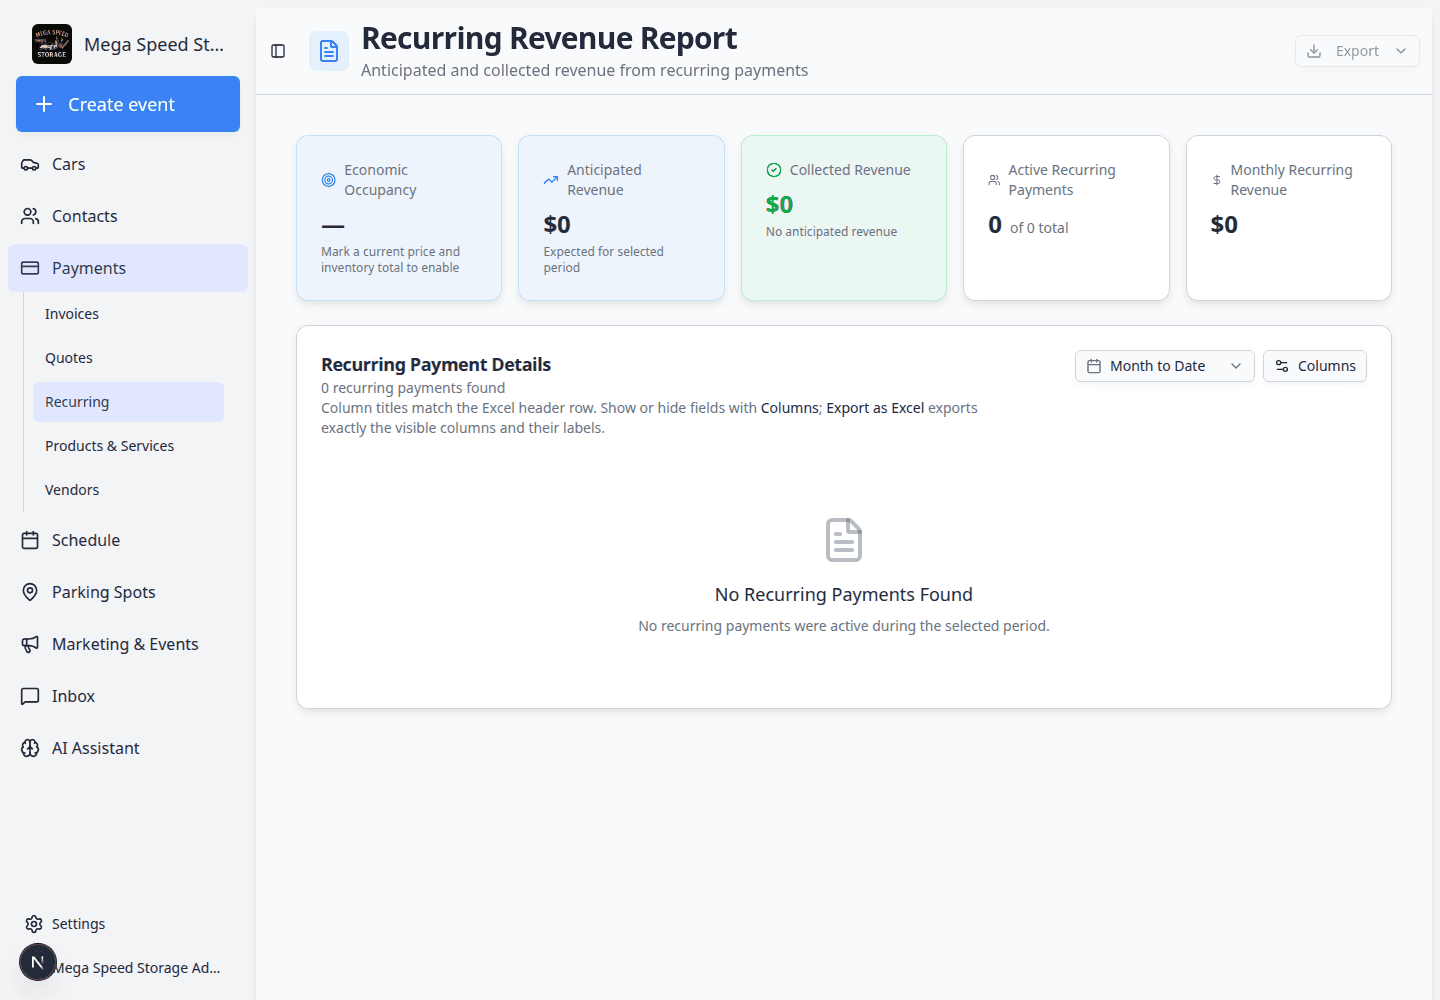The image size is (1440, 1000).
Task: Click 'Expected for selected period' text
Action: tap(603, 259)
